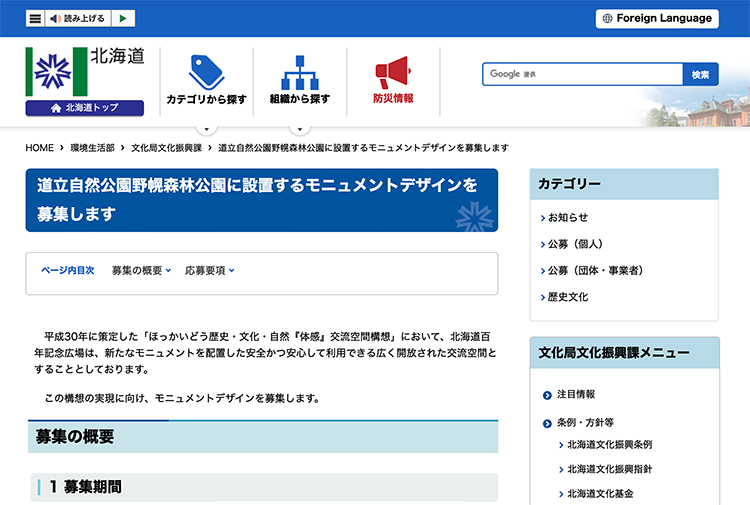Jump to 応募要項 section anchor
The width and height of the screenshot is (750, 505).
pyautogui.click(x=210, y=271)
